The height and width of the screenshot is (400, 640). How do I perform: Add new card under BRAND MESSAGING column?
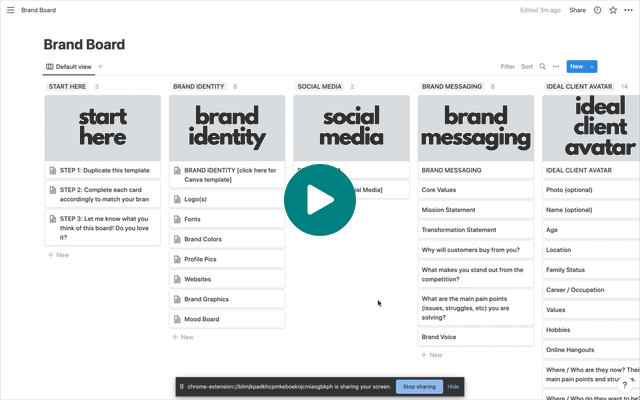click(432, 355)
